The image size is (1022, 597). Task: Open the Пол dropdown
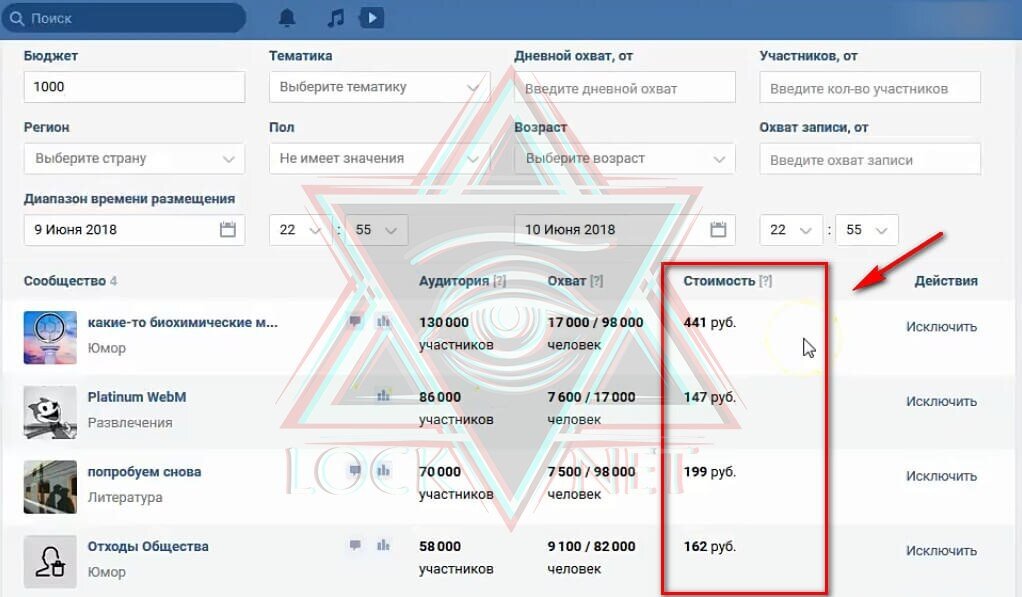tap(379, 158)
